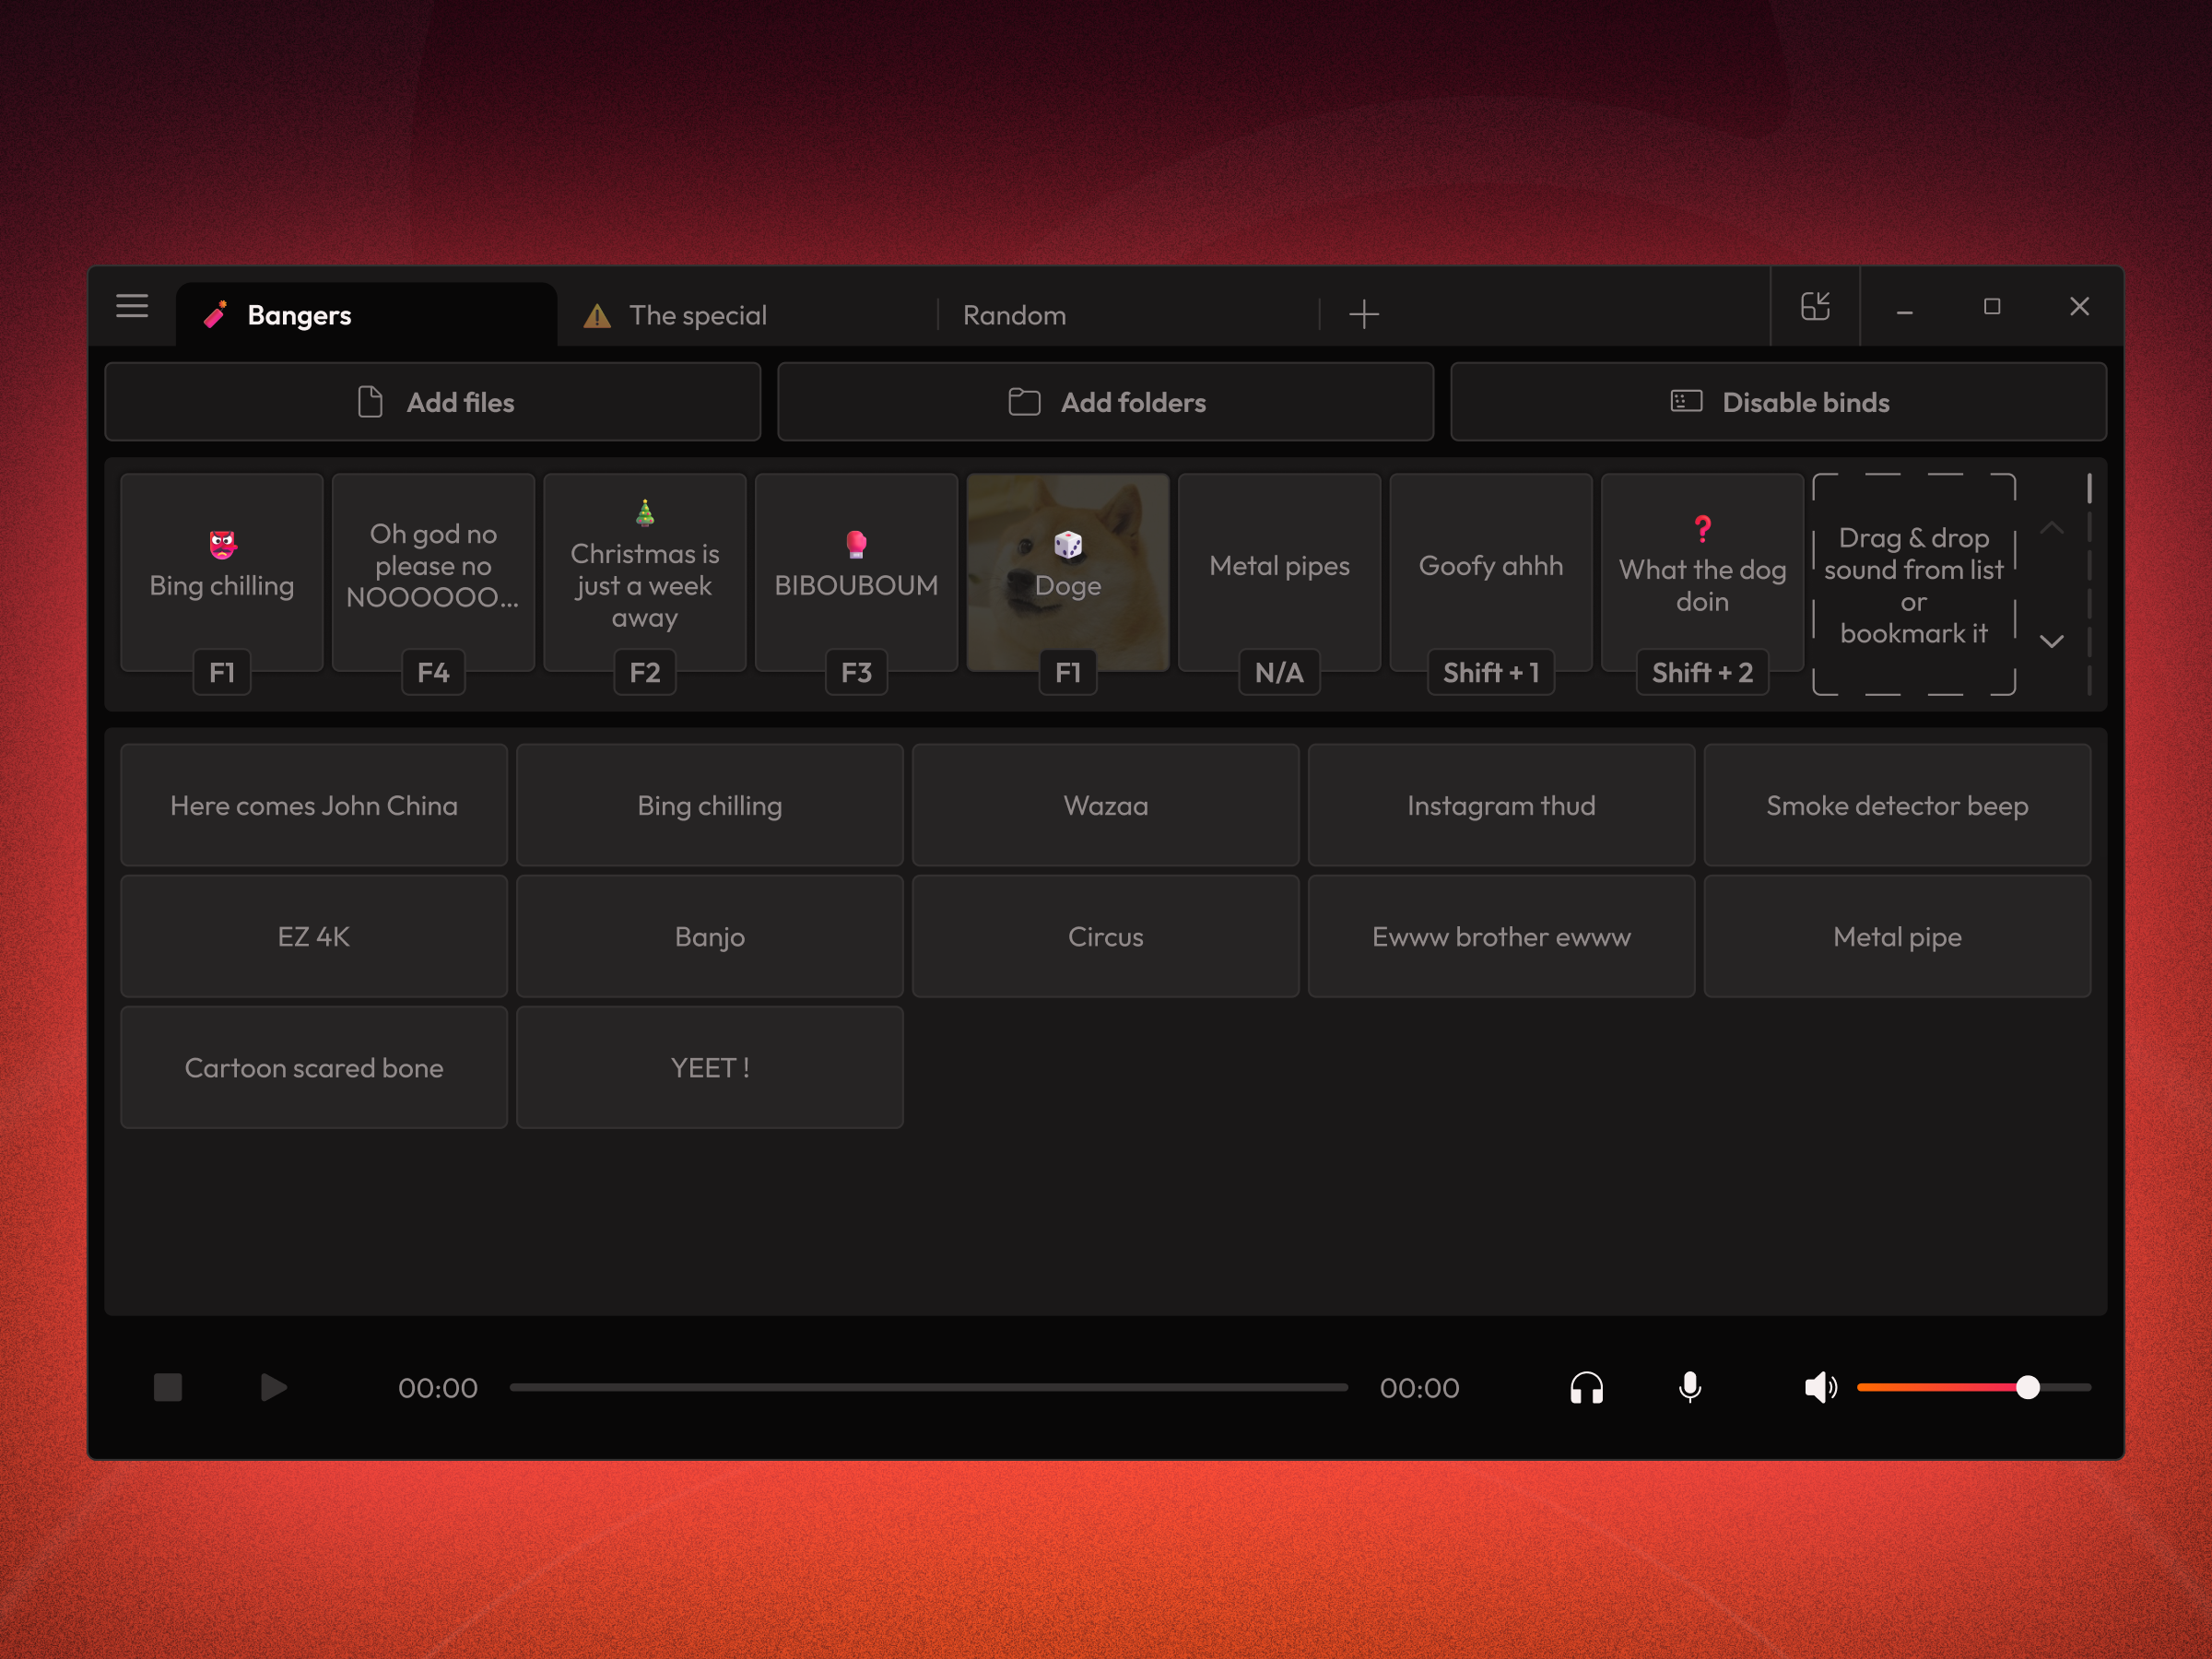This screenshot has height=1659, width=2212.
Task: Open the hamburger navigation menu
Action: [x=132, y=307]
